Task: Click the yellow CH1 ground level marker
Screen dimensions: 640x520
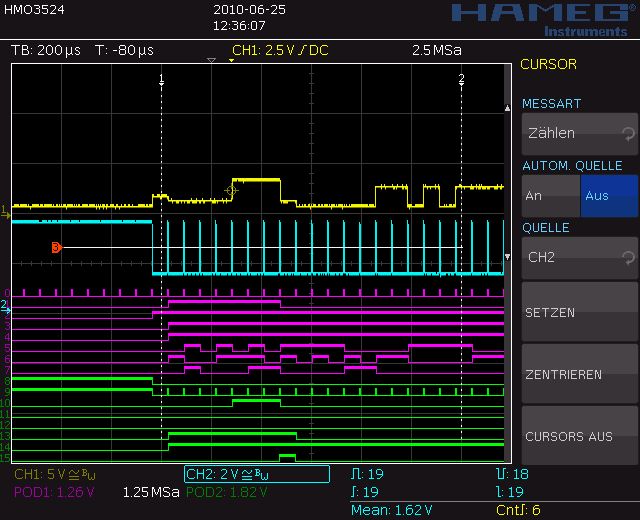Action: [x=5, y=211]
